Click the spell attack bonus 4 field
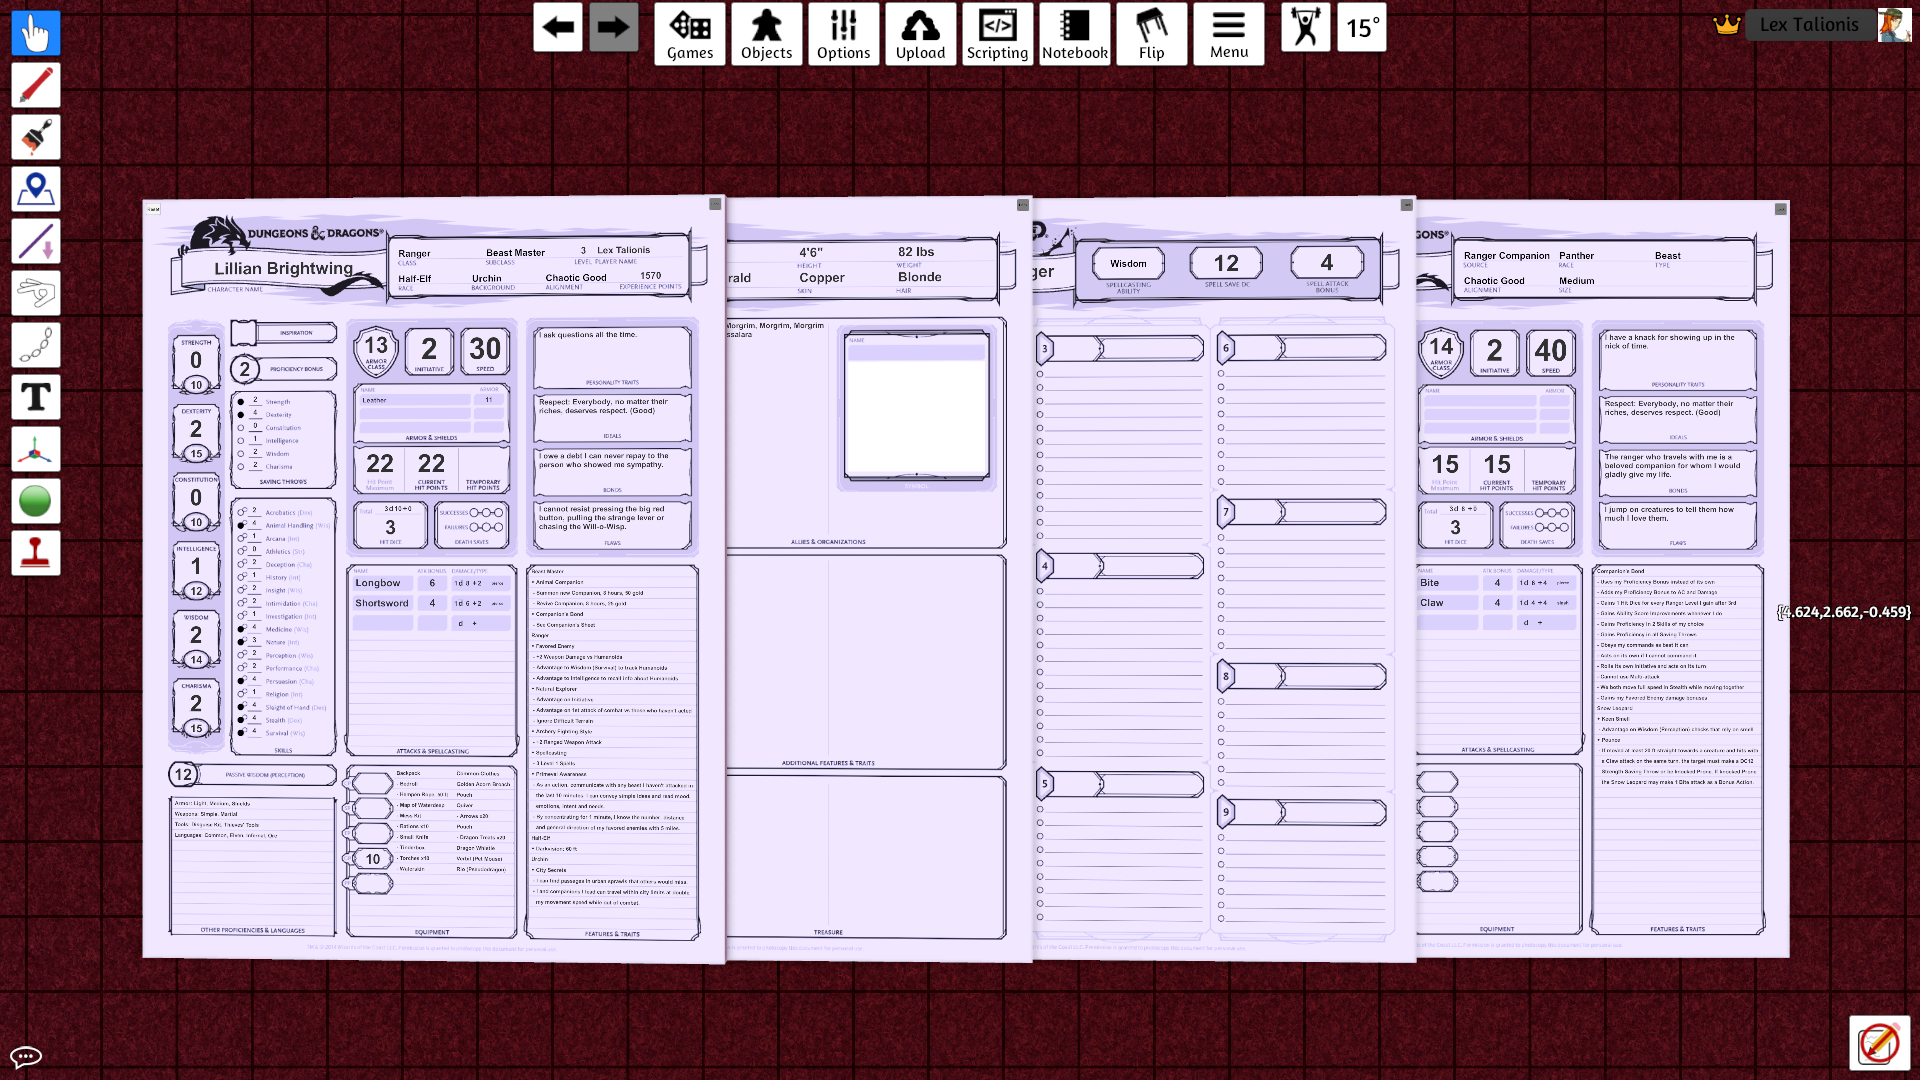Image resolution: width=1920 pixels, height=1080 pixels. coord(1327,262)
